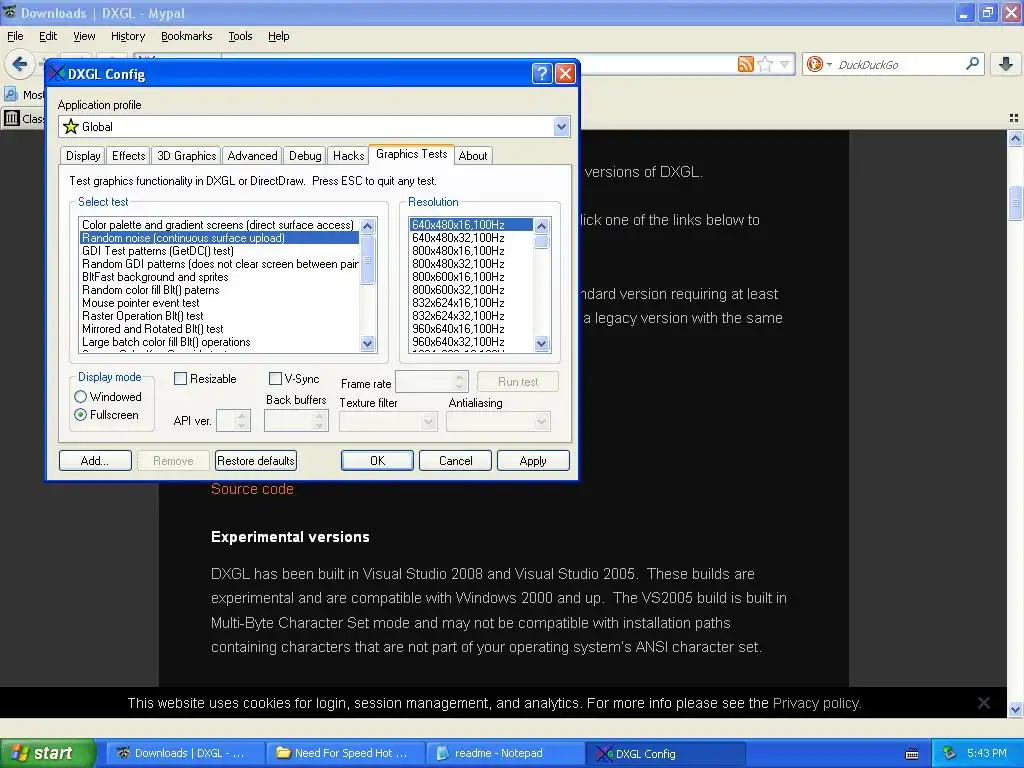The height and width of the screenshot is (768, 1024).
Task: Open the browser Tools menu
Action: [x=240, y=36]
